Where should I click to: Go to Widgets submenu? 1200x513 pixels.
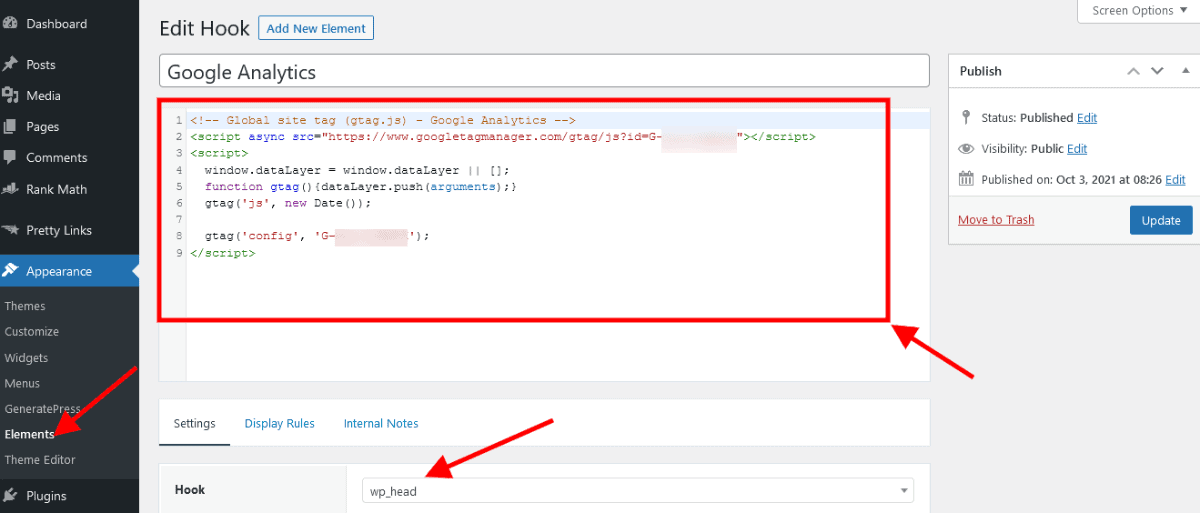26,357
